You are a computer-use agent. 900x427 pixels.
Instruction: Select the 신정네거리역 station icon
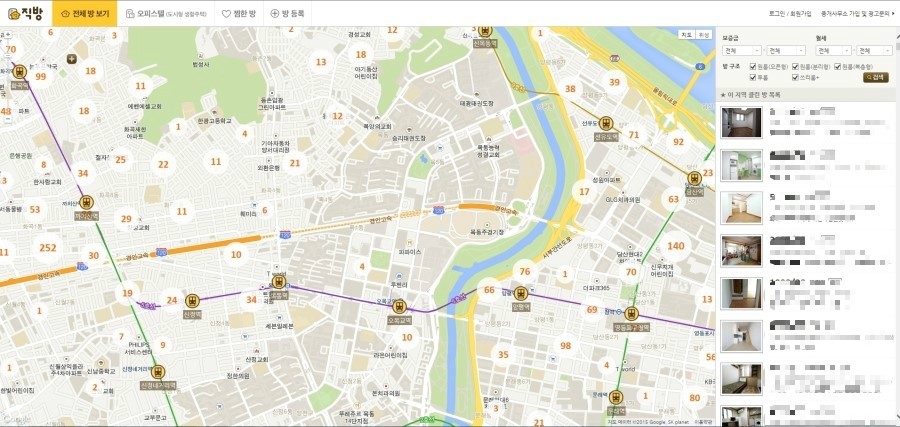point(158,372)
